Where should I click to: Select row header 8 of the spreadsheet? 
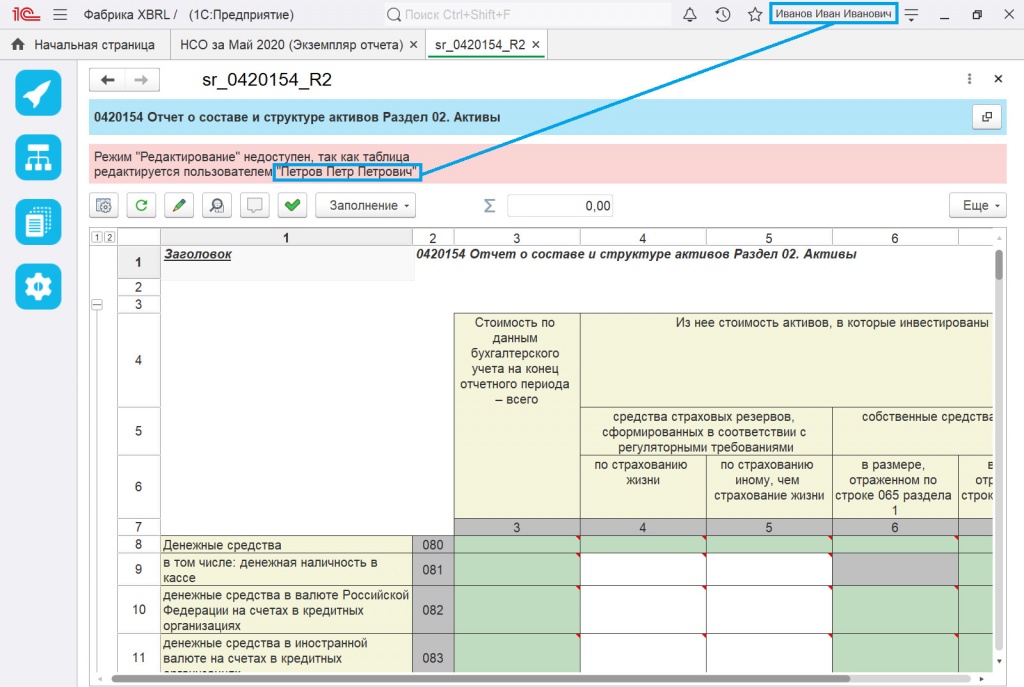pyautogui.click(x=138, y=545)
